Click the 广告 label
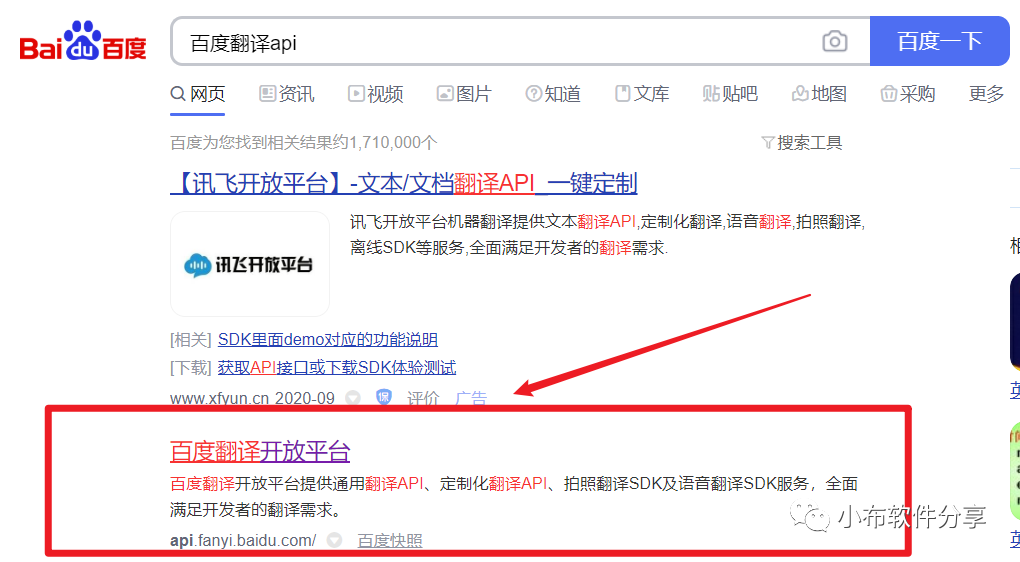 [x=471, y=398]
